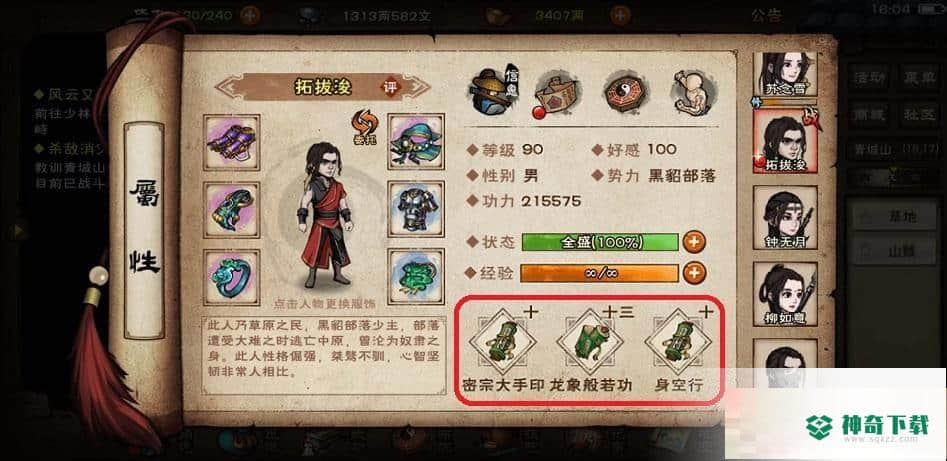The image size is (947, 461).
Task: Select the teal scarf equipment slot
Action: [x=416, y=143]
